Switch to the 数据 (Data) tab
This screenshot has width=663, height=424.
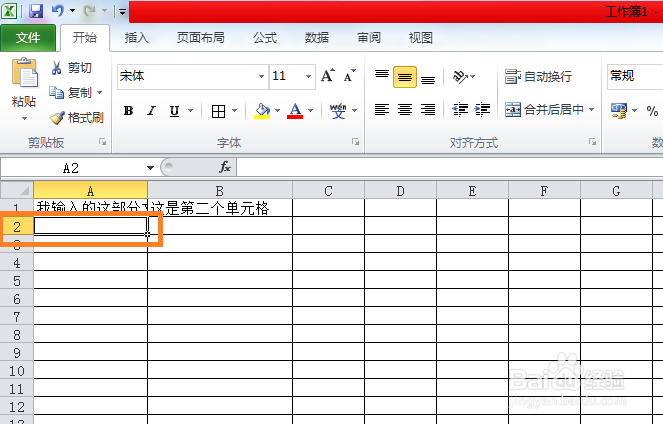click(x=317, y=38)
